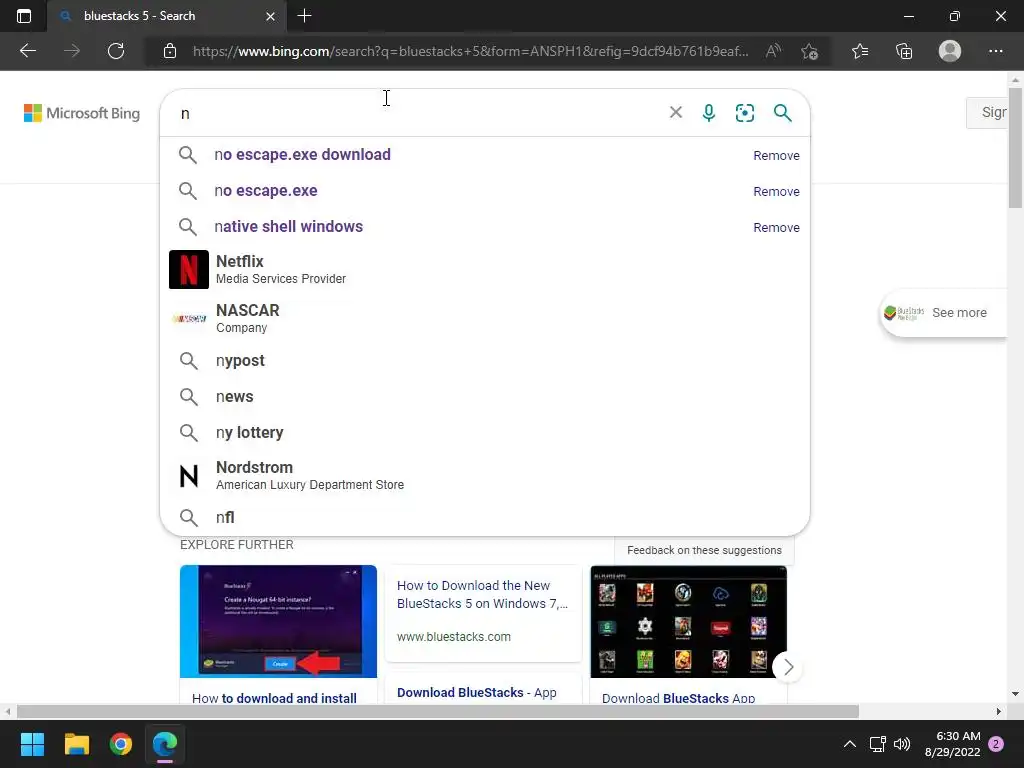Open Read aloud from the address bar
This screenshot has height=768, width=1024.
(x=773, y=51)
